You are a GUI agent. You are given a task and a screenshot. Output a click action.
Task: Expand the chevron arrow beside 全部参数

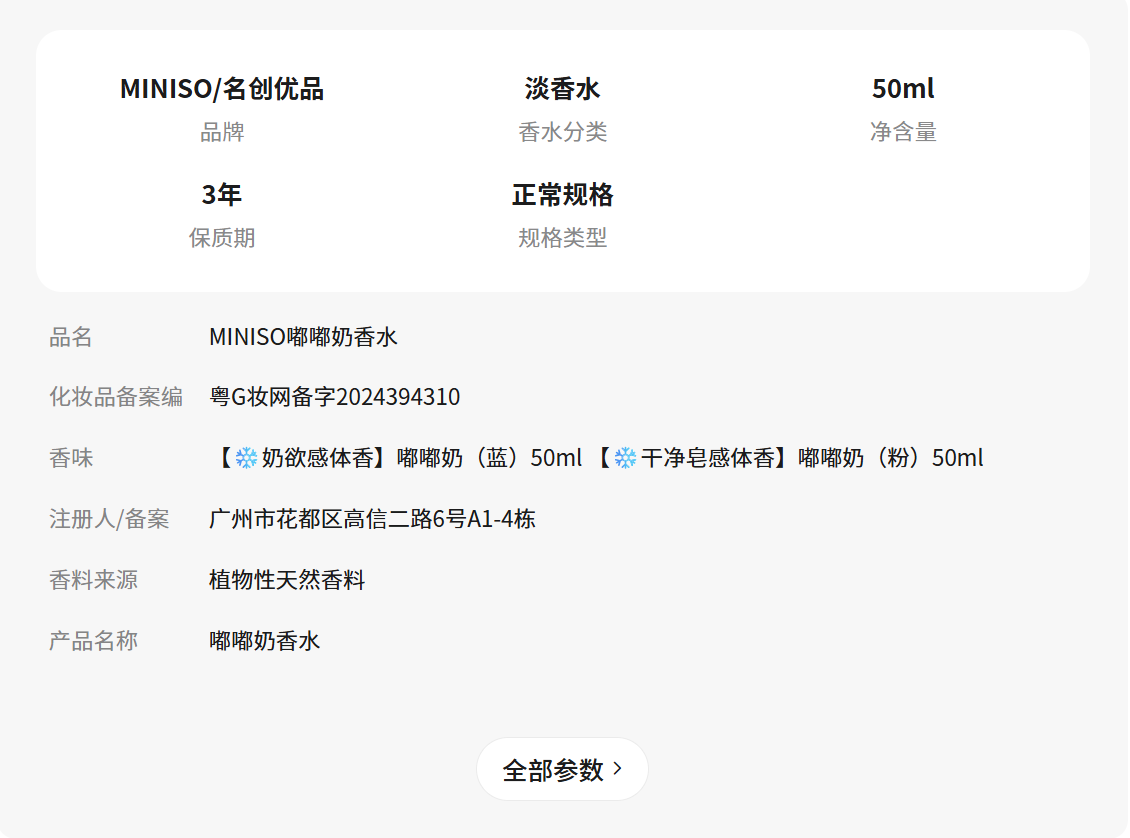point(618,769)
